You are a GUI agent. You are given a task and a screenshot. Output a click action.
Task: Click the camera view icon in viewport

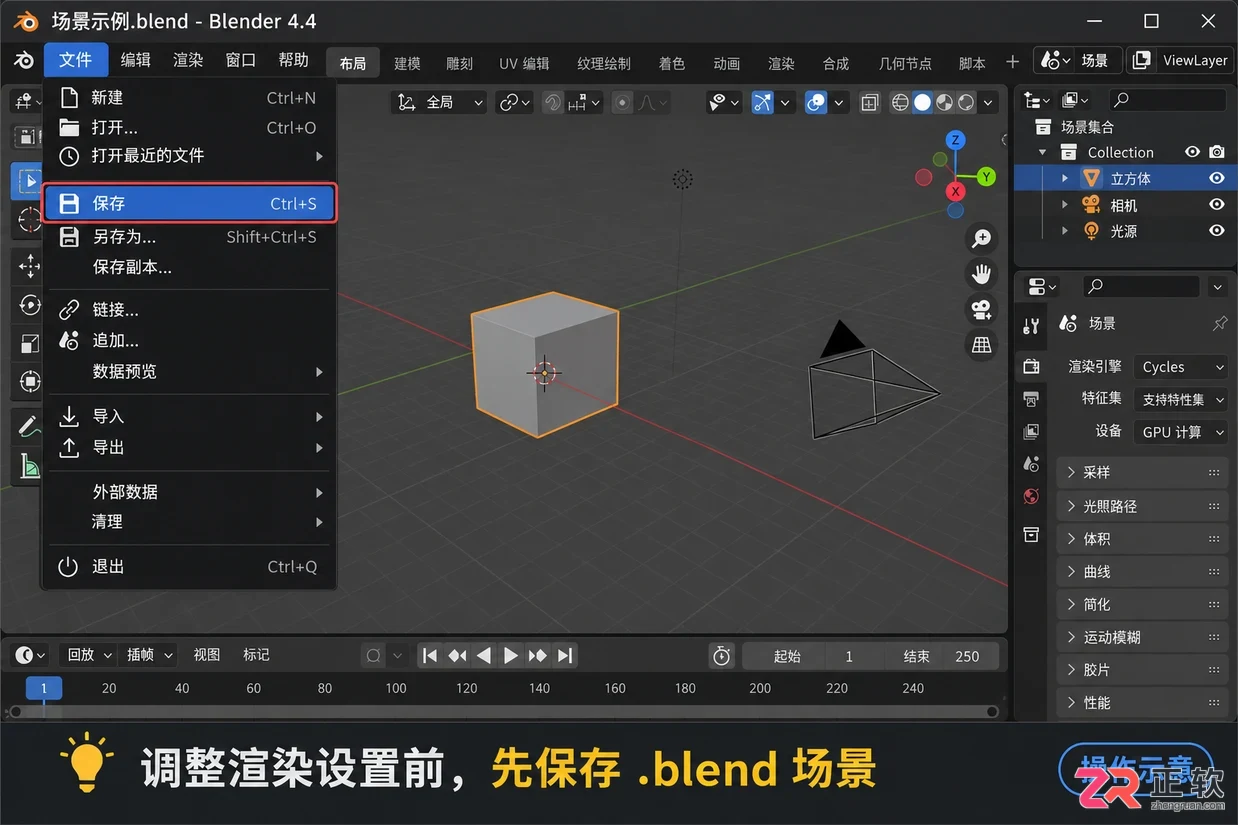point(982,309)
